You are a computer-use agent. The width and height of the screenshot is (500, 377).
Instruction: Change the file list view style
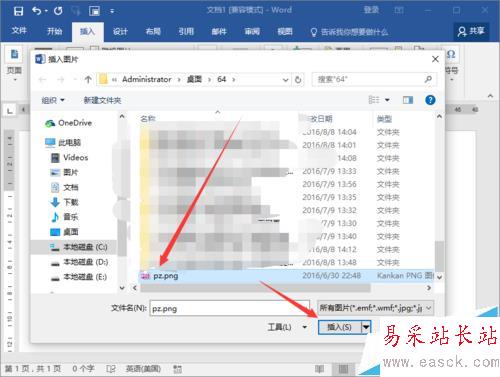pos(374,100)
